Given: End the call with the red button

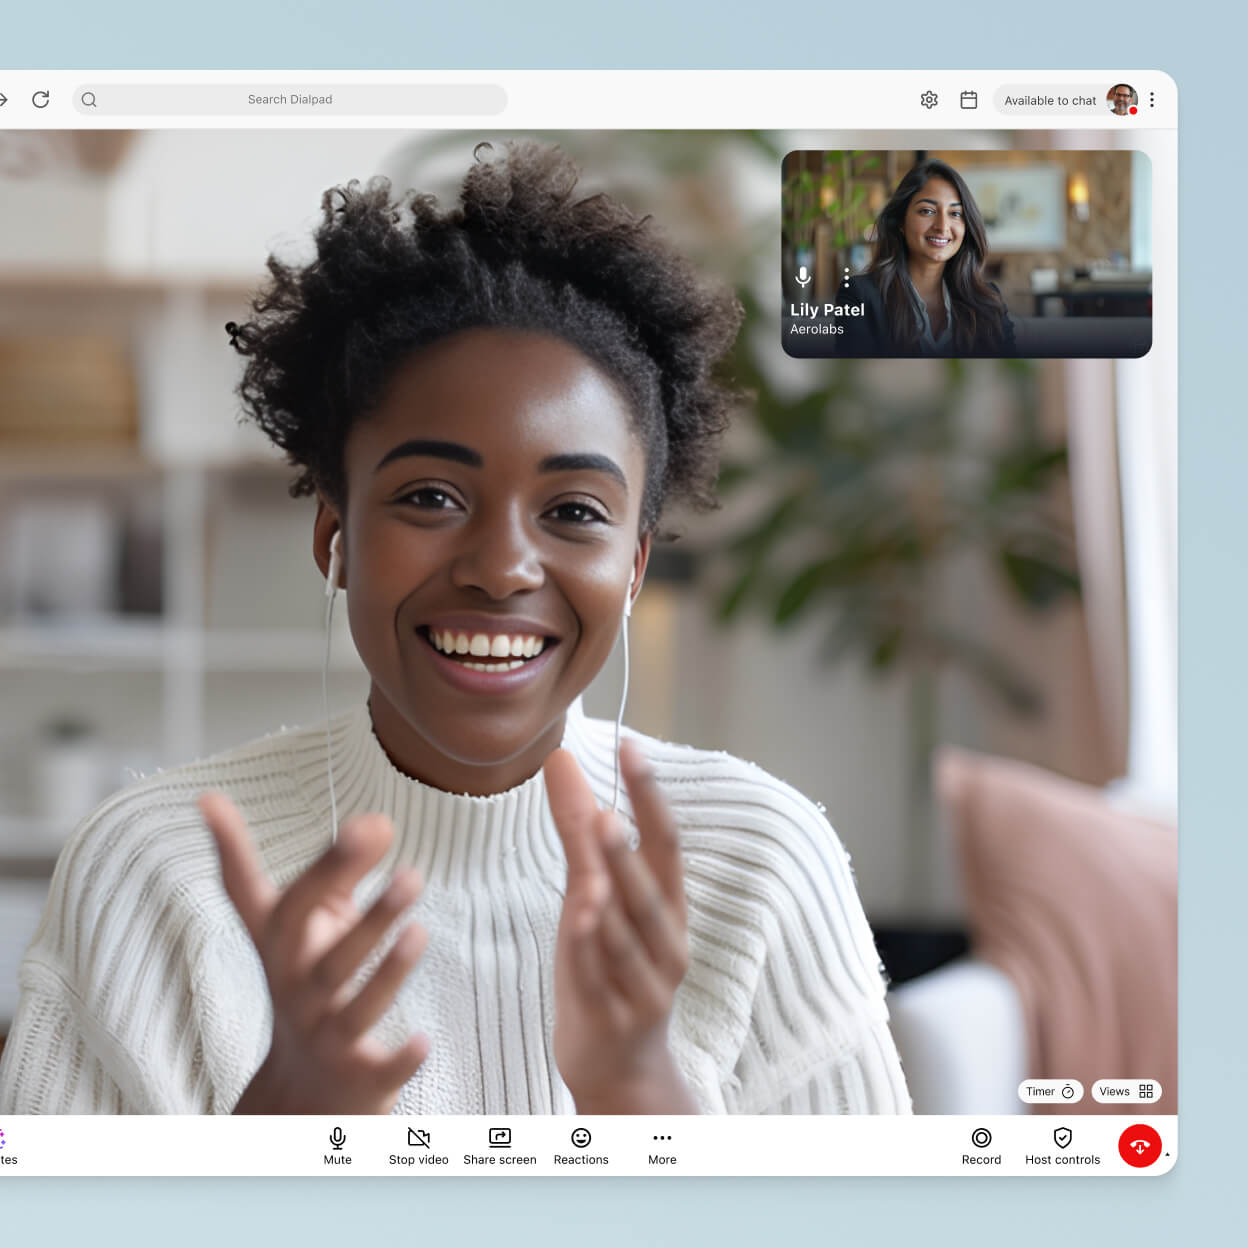Looking at the screenshot, I should click(1140, 1145).
